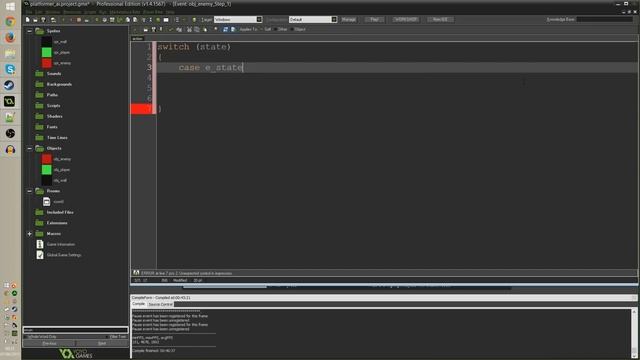Collapse the Rooms folder
640x360 pixels.
pos(29,191)
